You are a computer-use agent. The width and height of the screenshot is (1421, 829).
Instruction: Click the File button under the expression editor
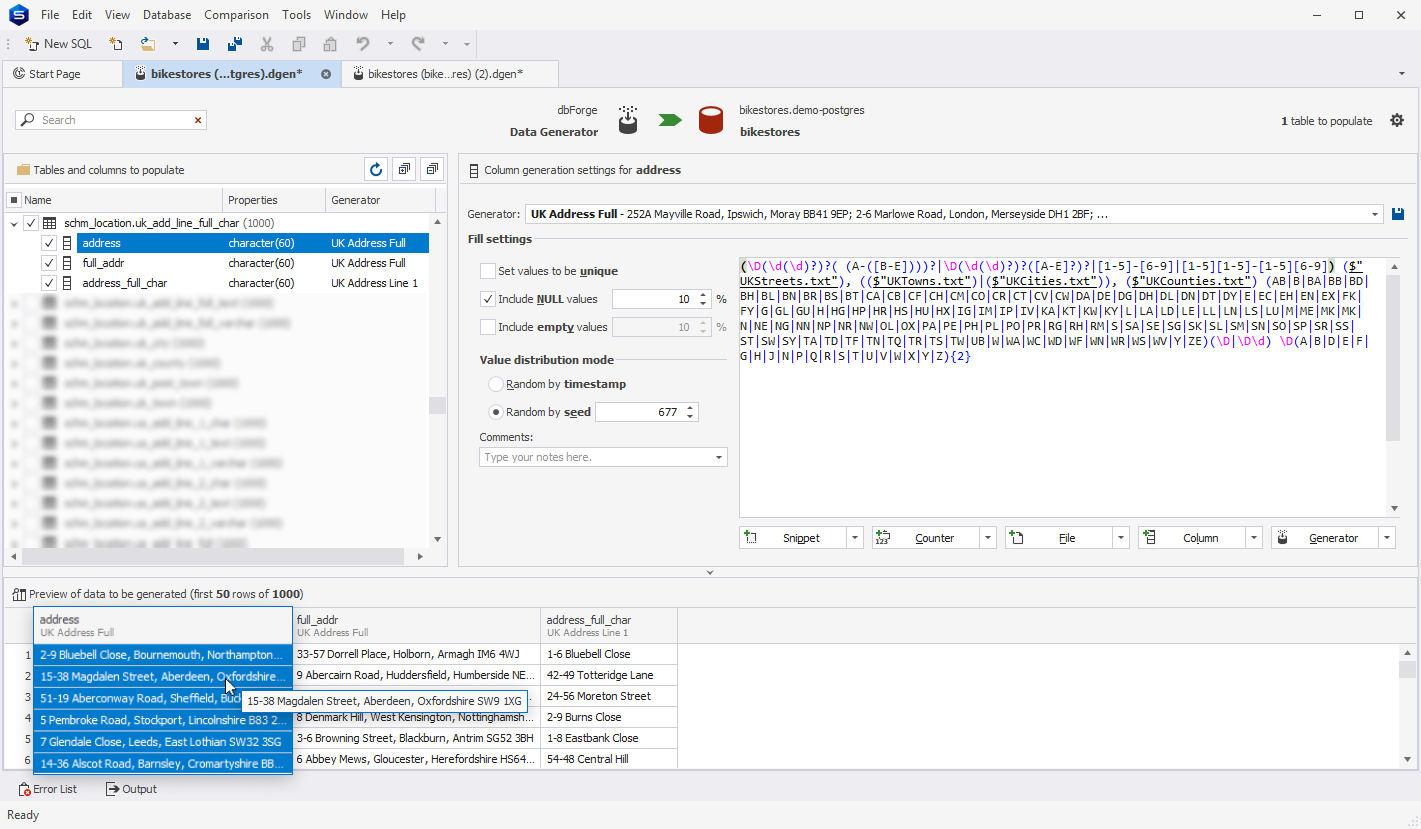pyautogui.click(x=1059, y=538)
